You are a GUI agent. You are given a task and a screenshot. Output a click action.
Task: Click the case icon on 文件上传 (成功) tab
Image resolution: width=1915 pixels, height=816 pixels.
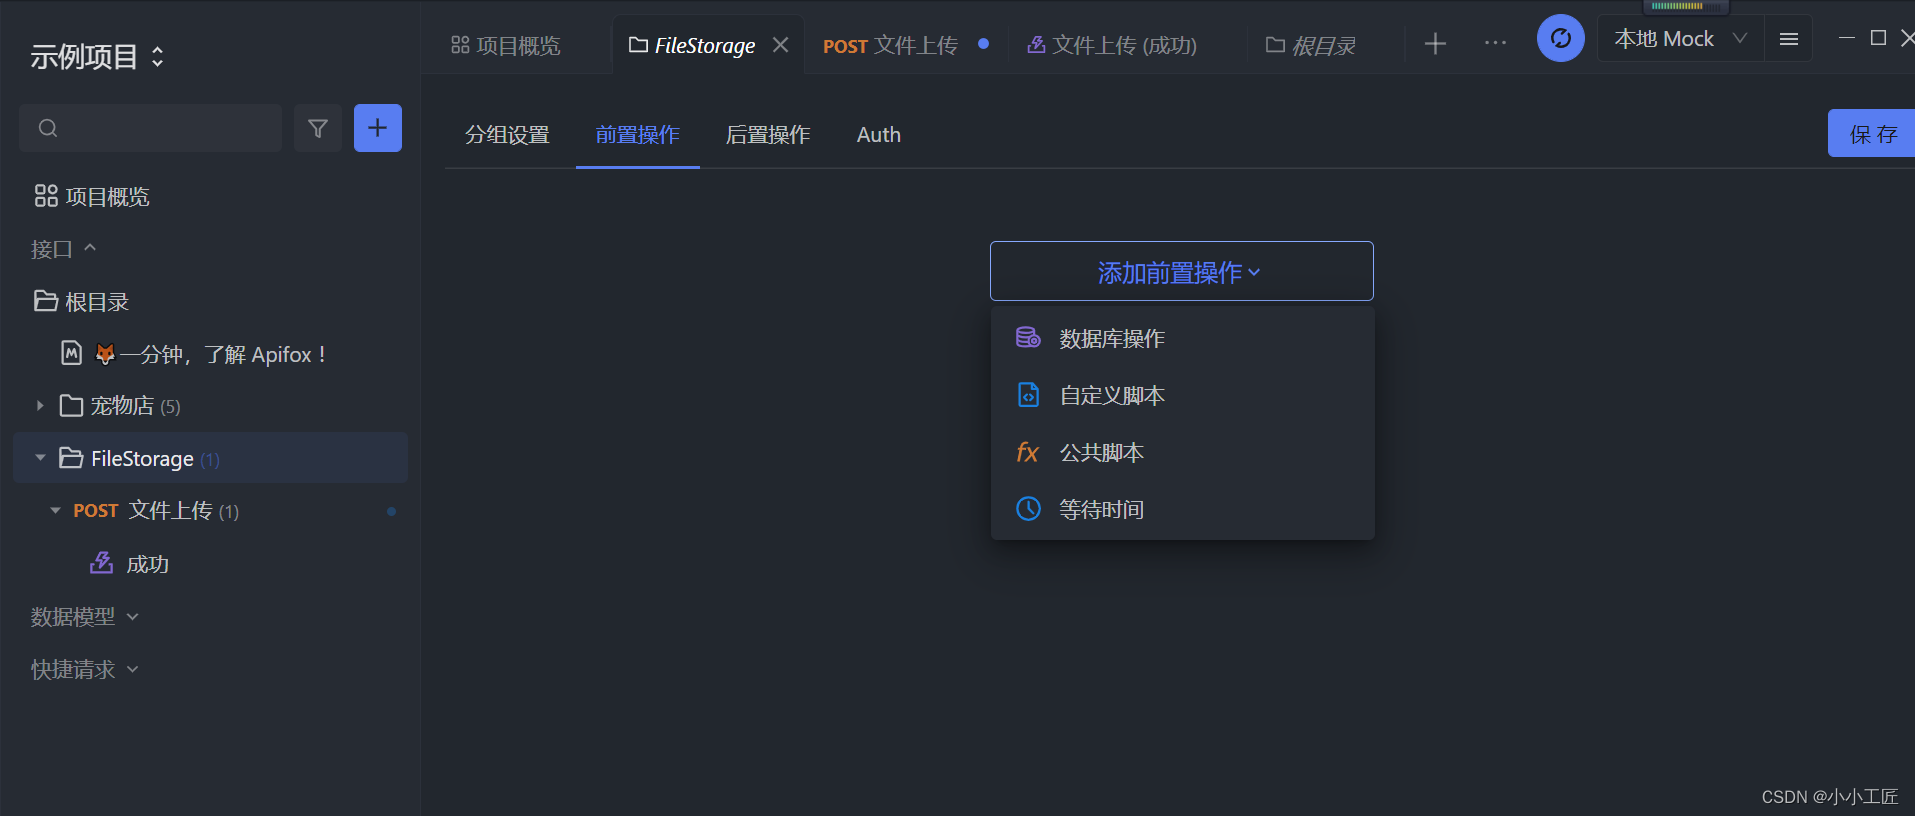pos(1036,45)
